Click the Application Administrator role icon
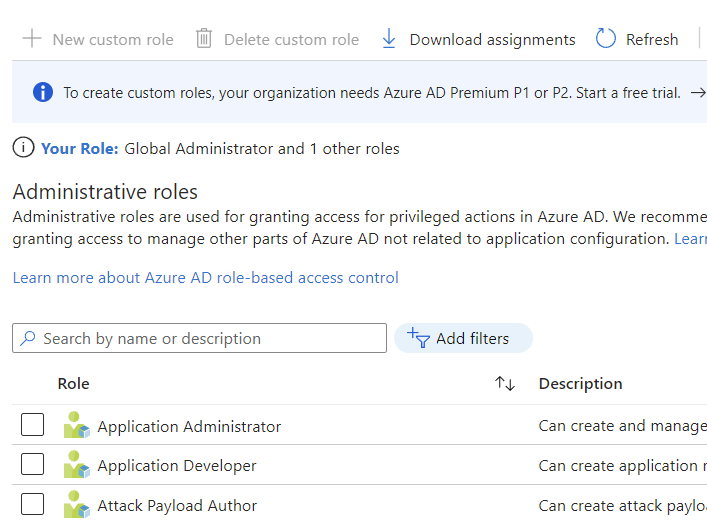 tap(76, 425)
